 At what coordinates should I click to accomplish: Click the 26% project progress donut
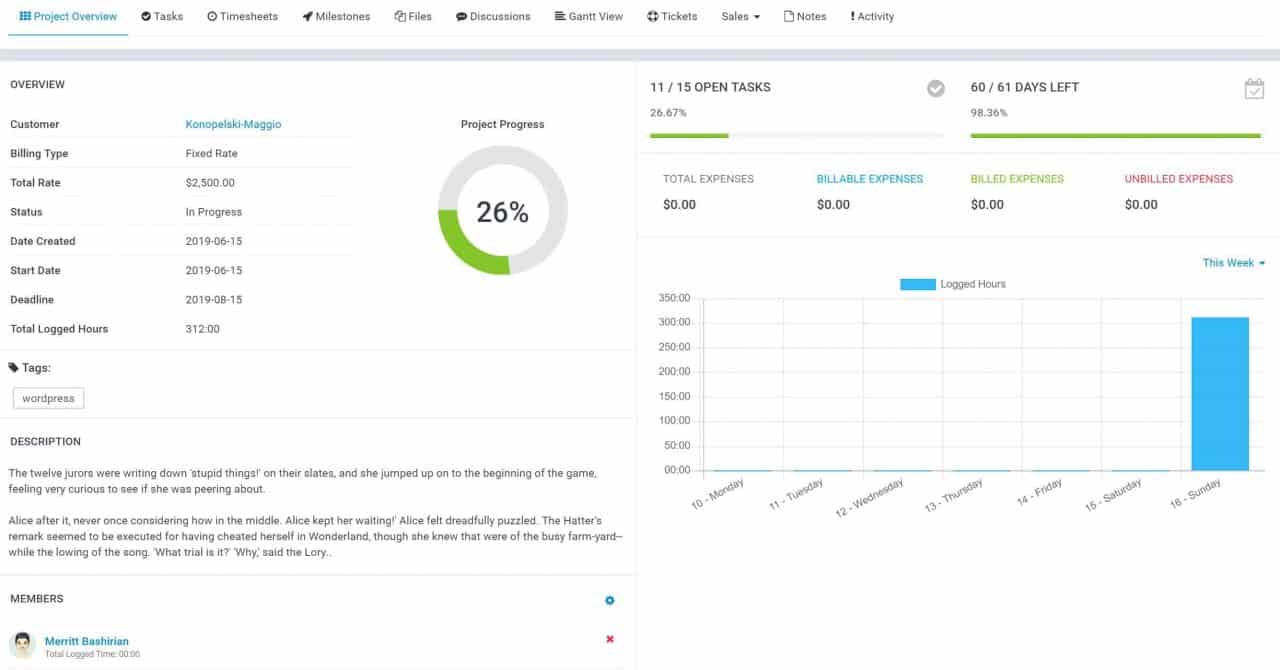[502, 211]
